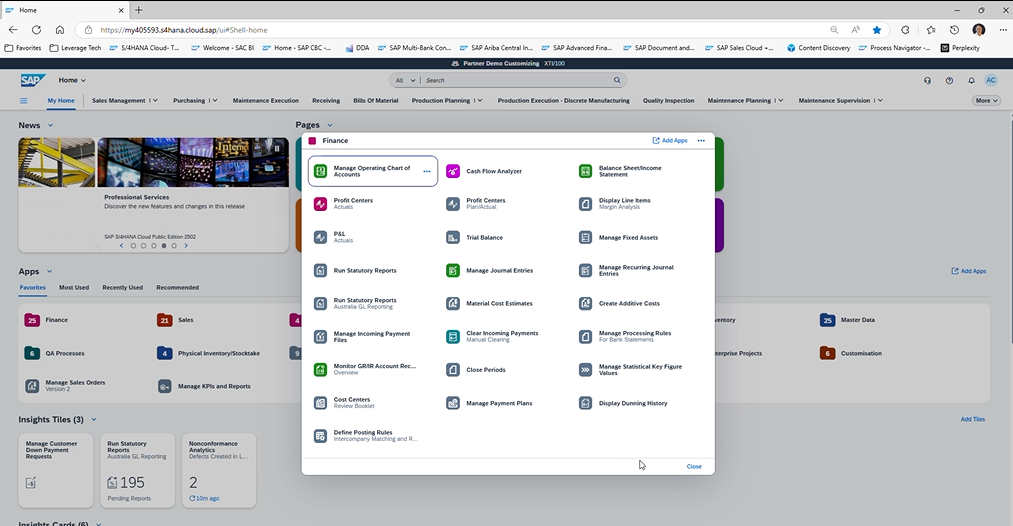This screenshot has height=526, width=1013.
Task: Open the Close Periods icon
Action: pyautogui.click(x=453, y=370)
